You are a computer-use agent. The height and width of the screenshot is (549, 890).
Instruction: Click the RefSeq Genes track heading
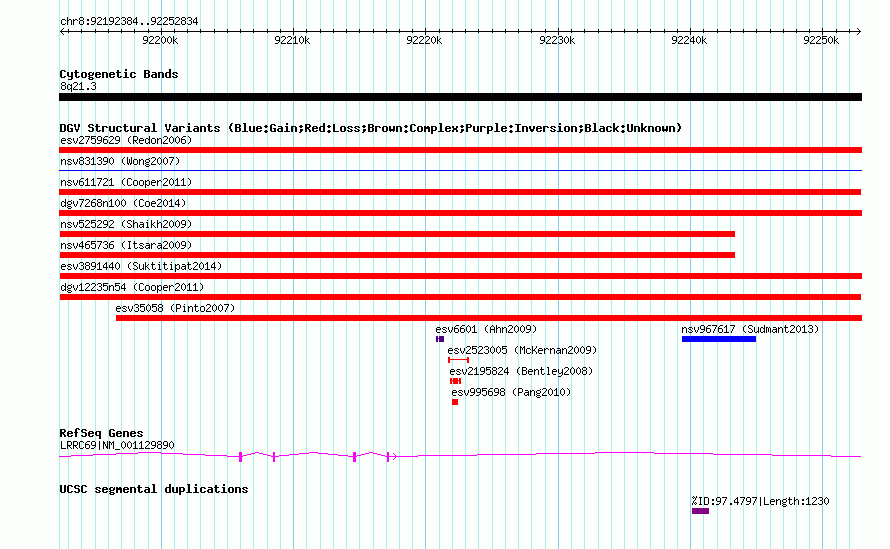pos(101,433)
